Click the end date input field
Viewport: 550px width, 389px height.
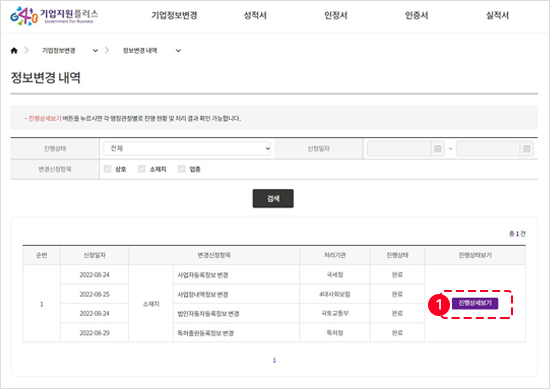tap(488, 149)
